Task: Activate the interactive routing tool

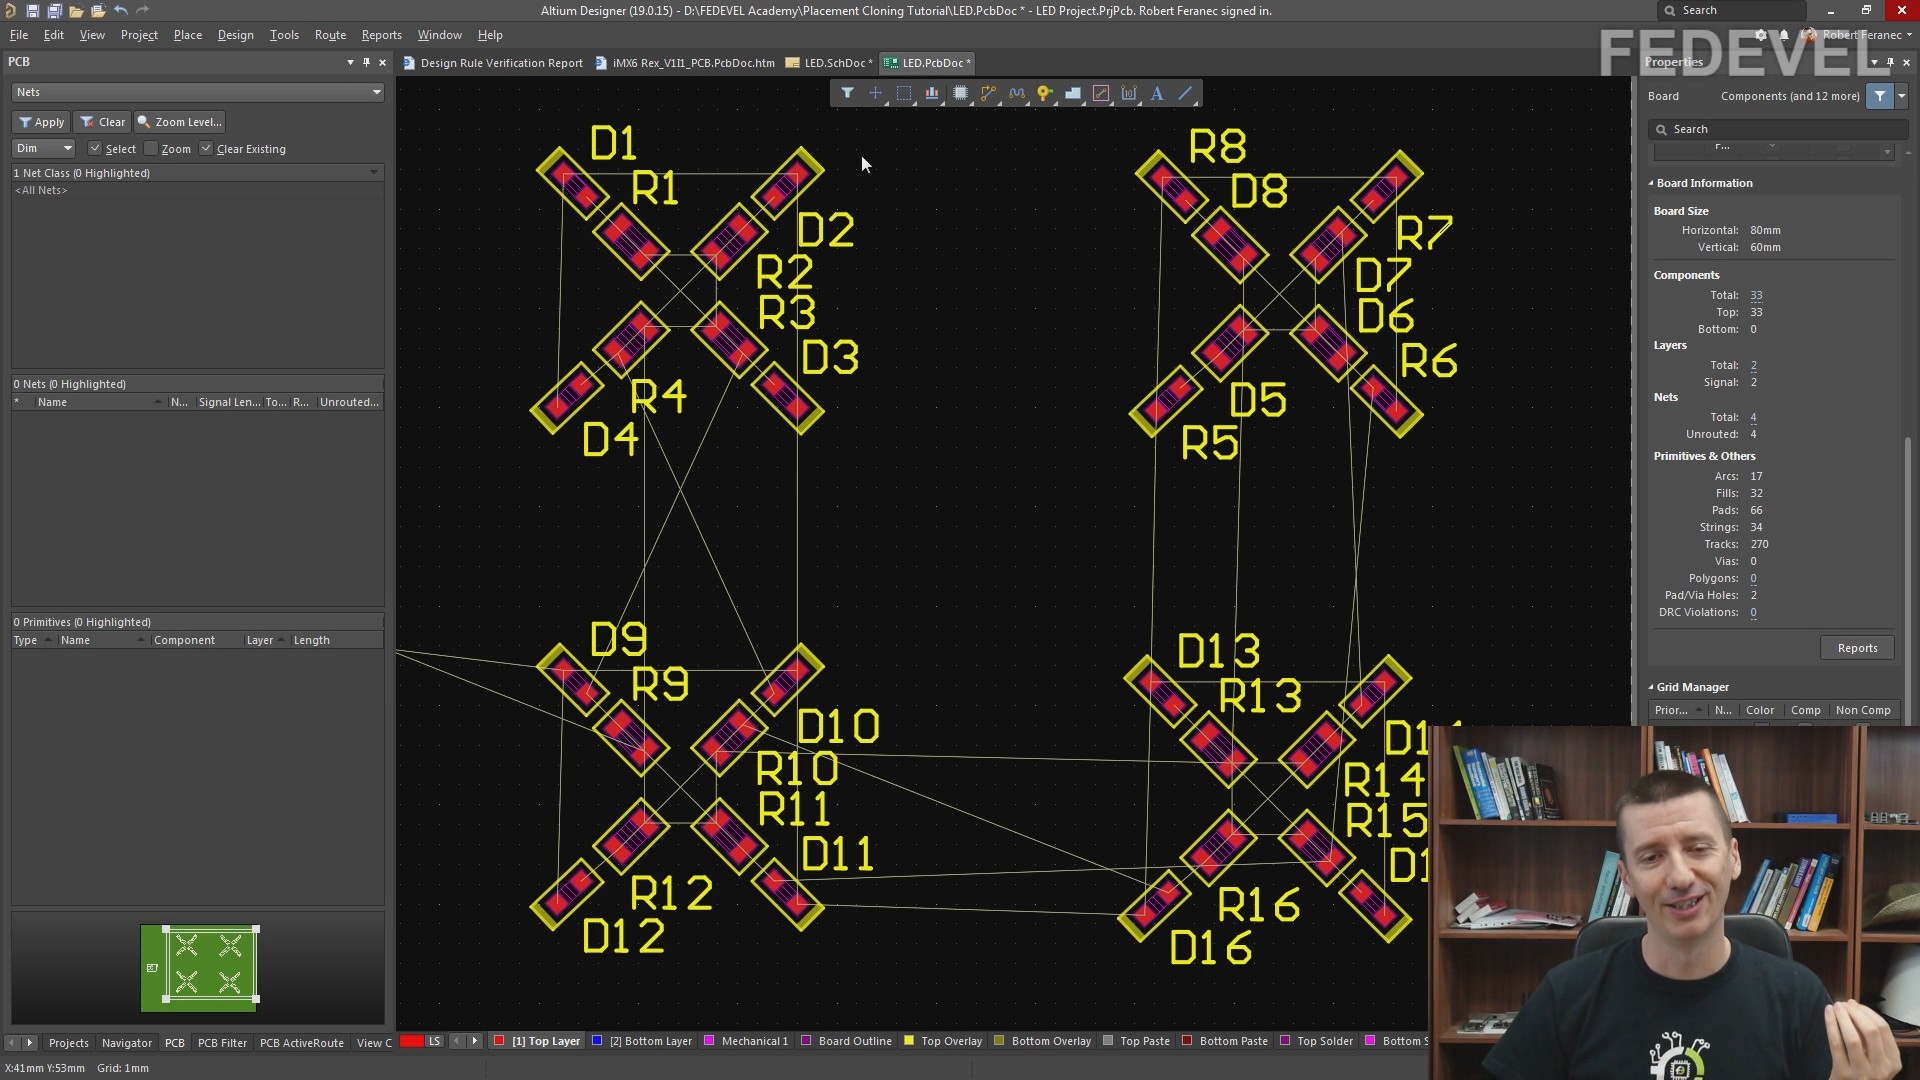Action: click(988, 93)
